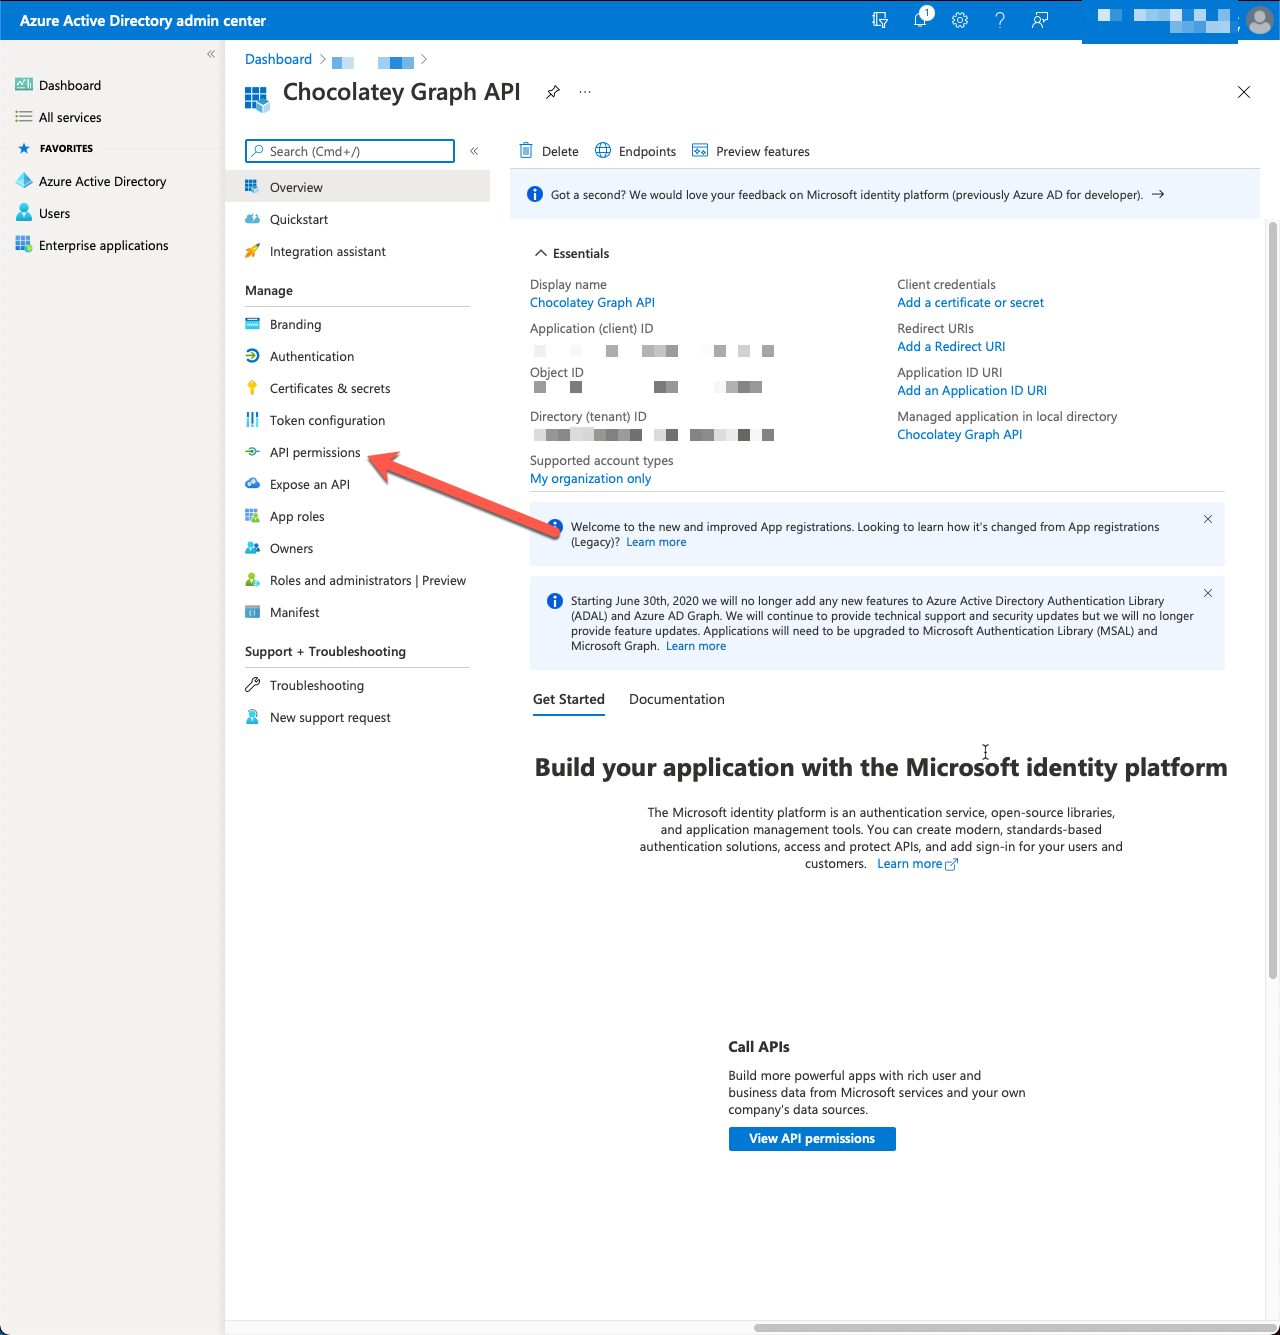Click Learn more in App registrations notice
The image size is (1280, 1335).
click(656, 542)
